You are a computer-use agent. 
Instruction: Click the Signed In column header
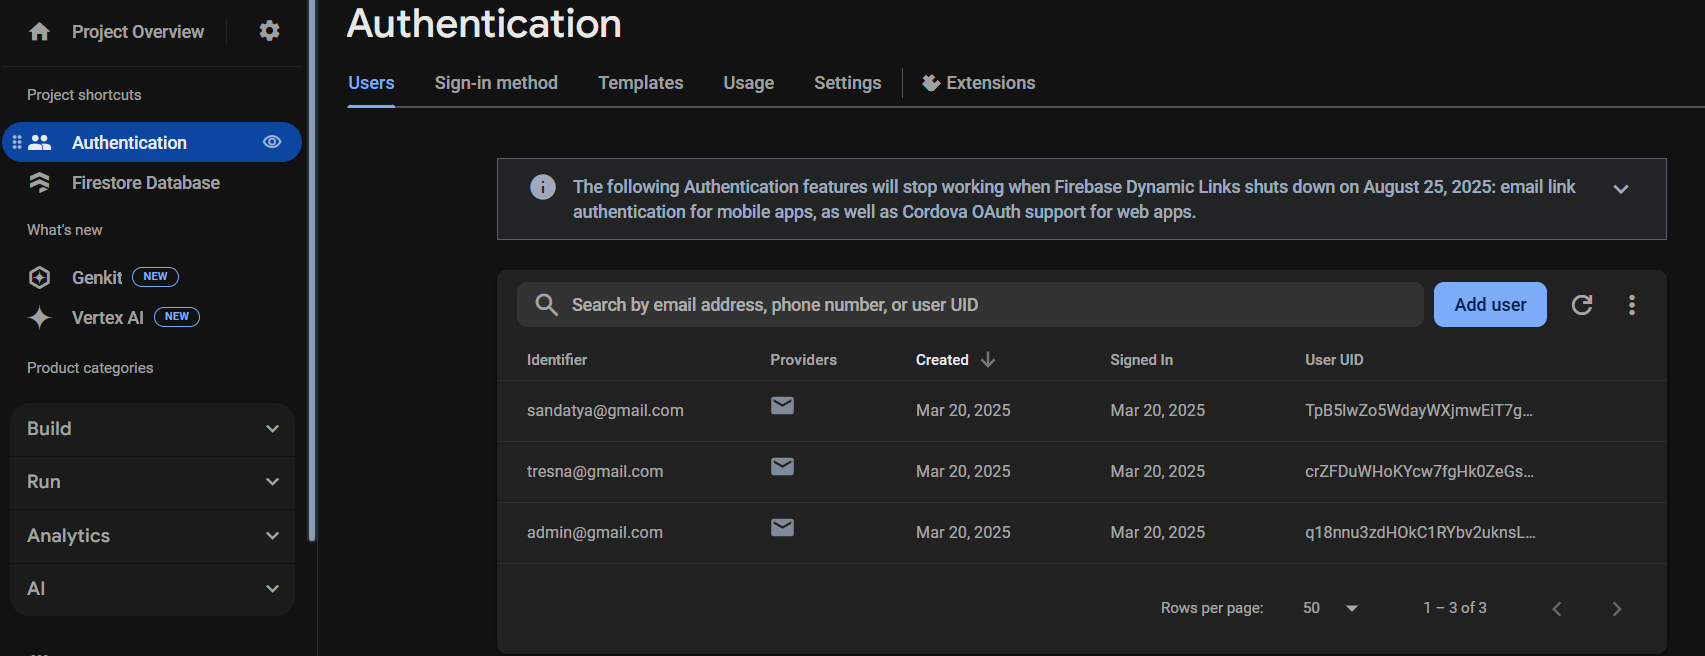pyautogui.click(x=1141, y=360)
